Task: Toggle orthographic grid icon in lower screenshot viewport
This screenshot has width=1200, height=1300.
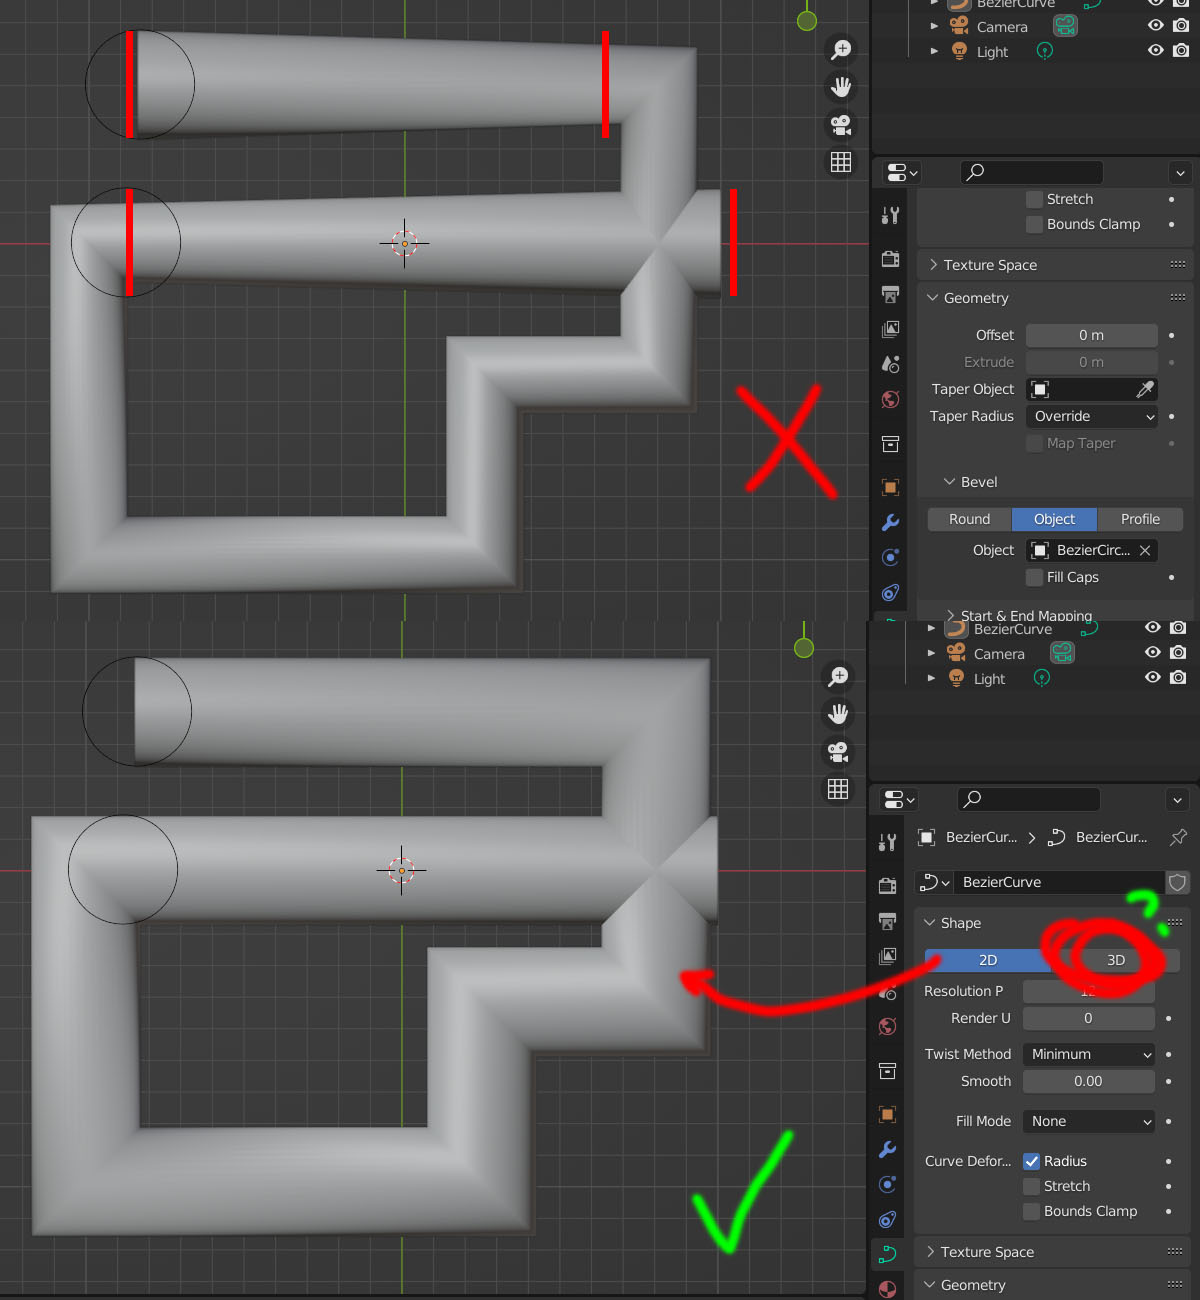Action: [838, 789]
